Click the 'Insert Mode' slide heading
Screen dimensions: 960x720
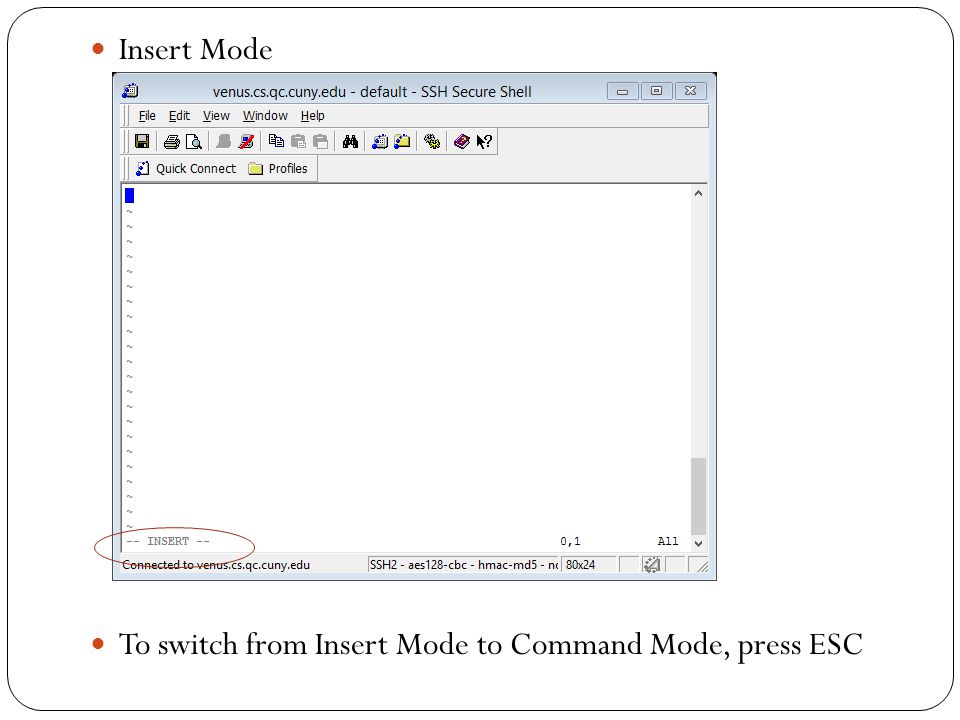pyautogui.click(x=195, y=49)
